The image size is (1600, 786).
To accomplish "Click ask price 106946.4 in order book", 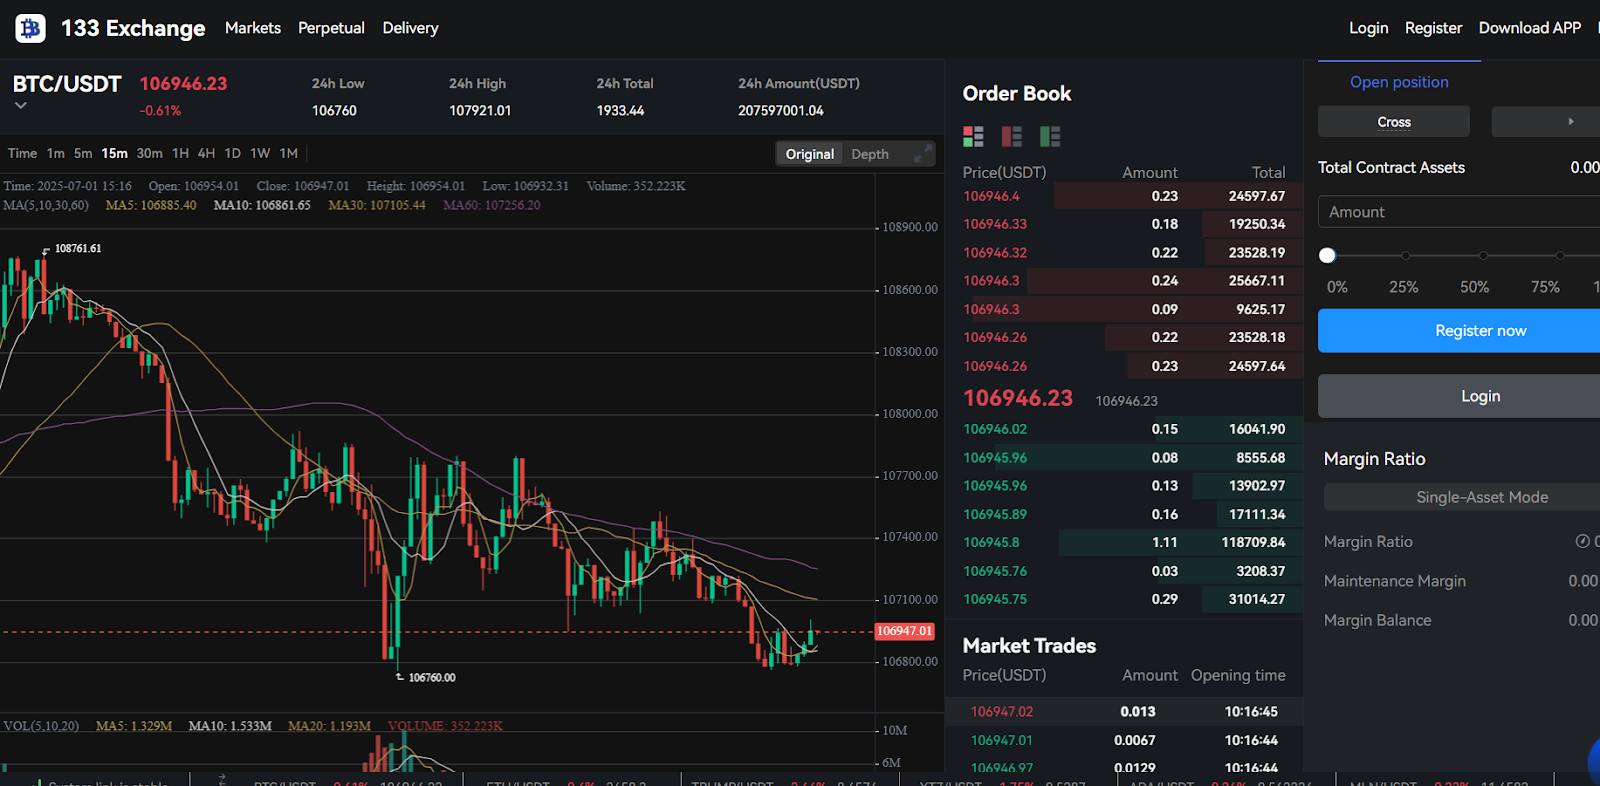I will pos(991,196).
